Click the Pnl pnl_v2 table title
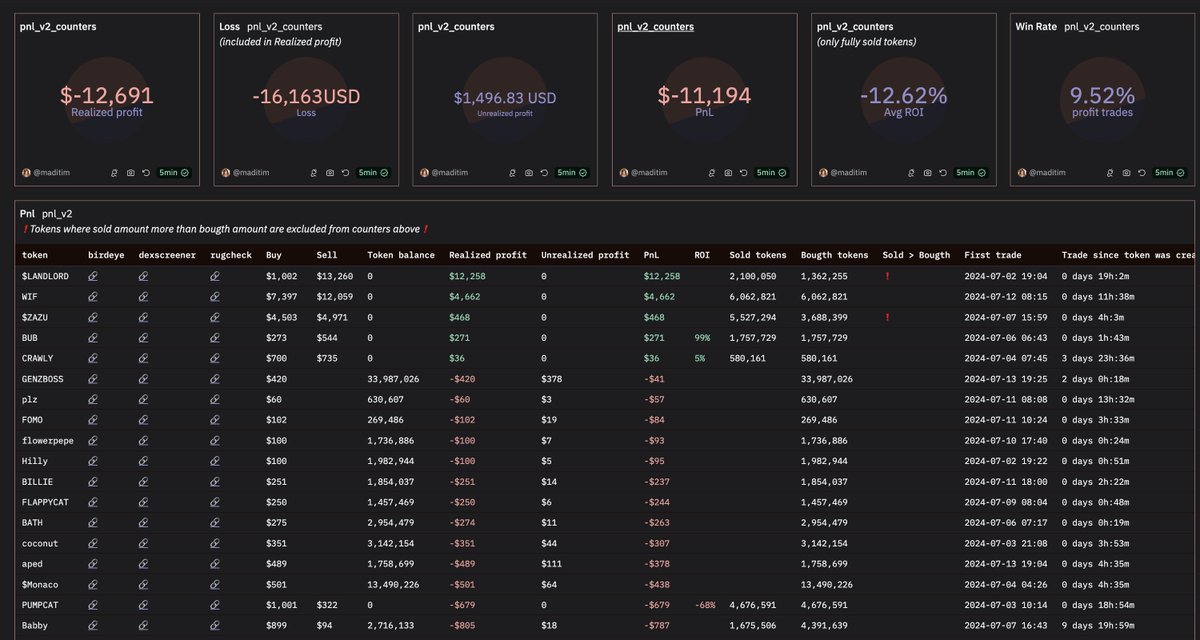1200x640 pixels. (x=46, y=214)
